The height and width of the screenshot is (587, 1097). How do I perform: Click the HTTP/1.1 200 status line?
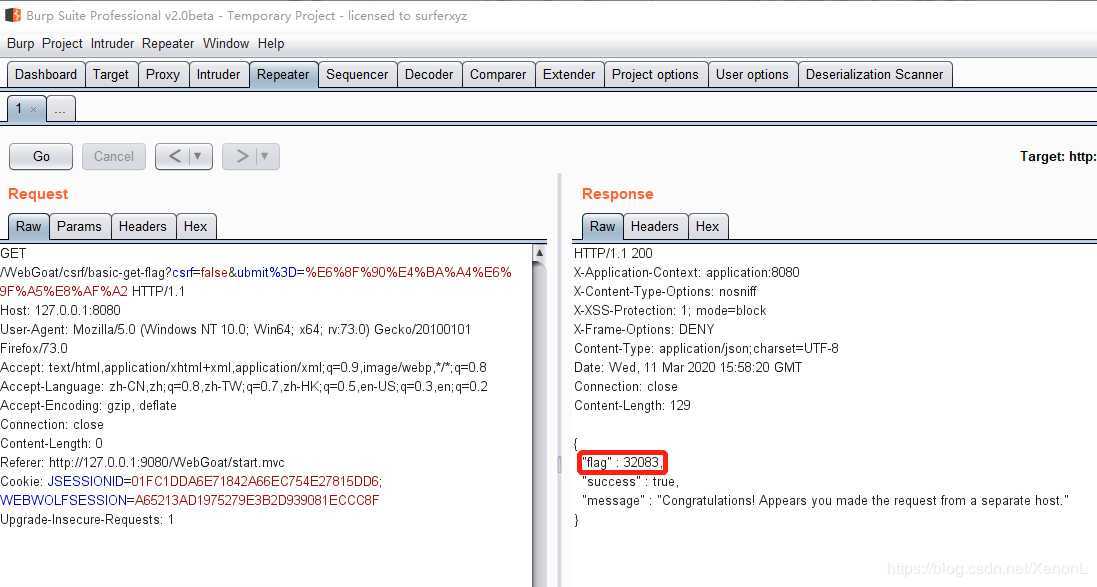613,253
